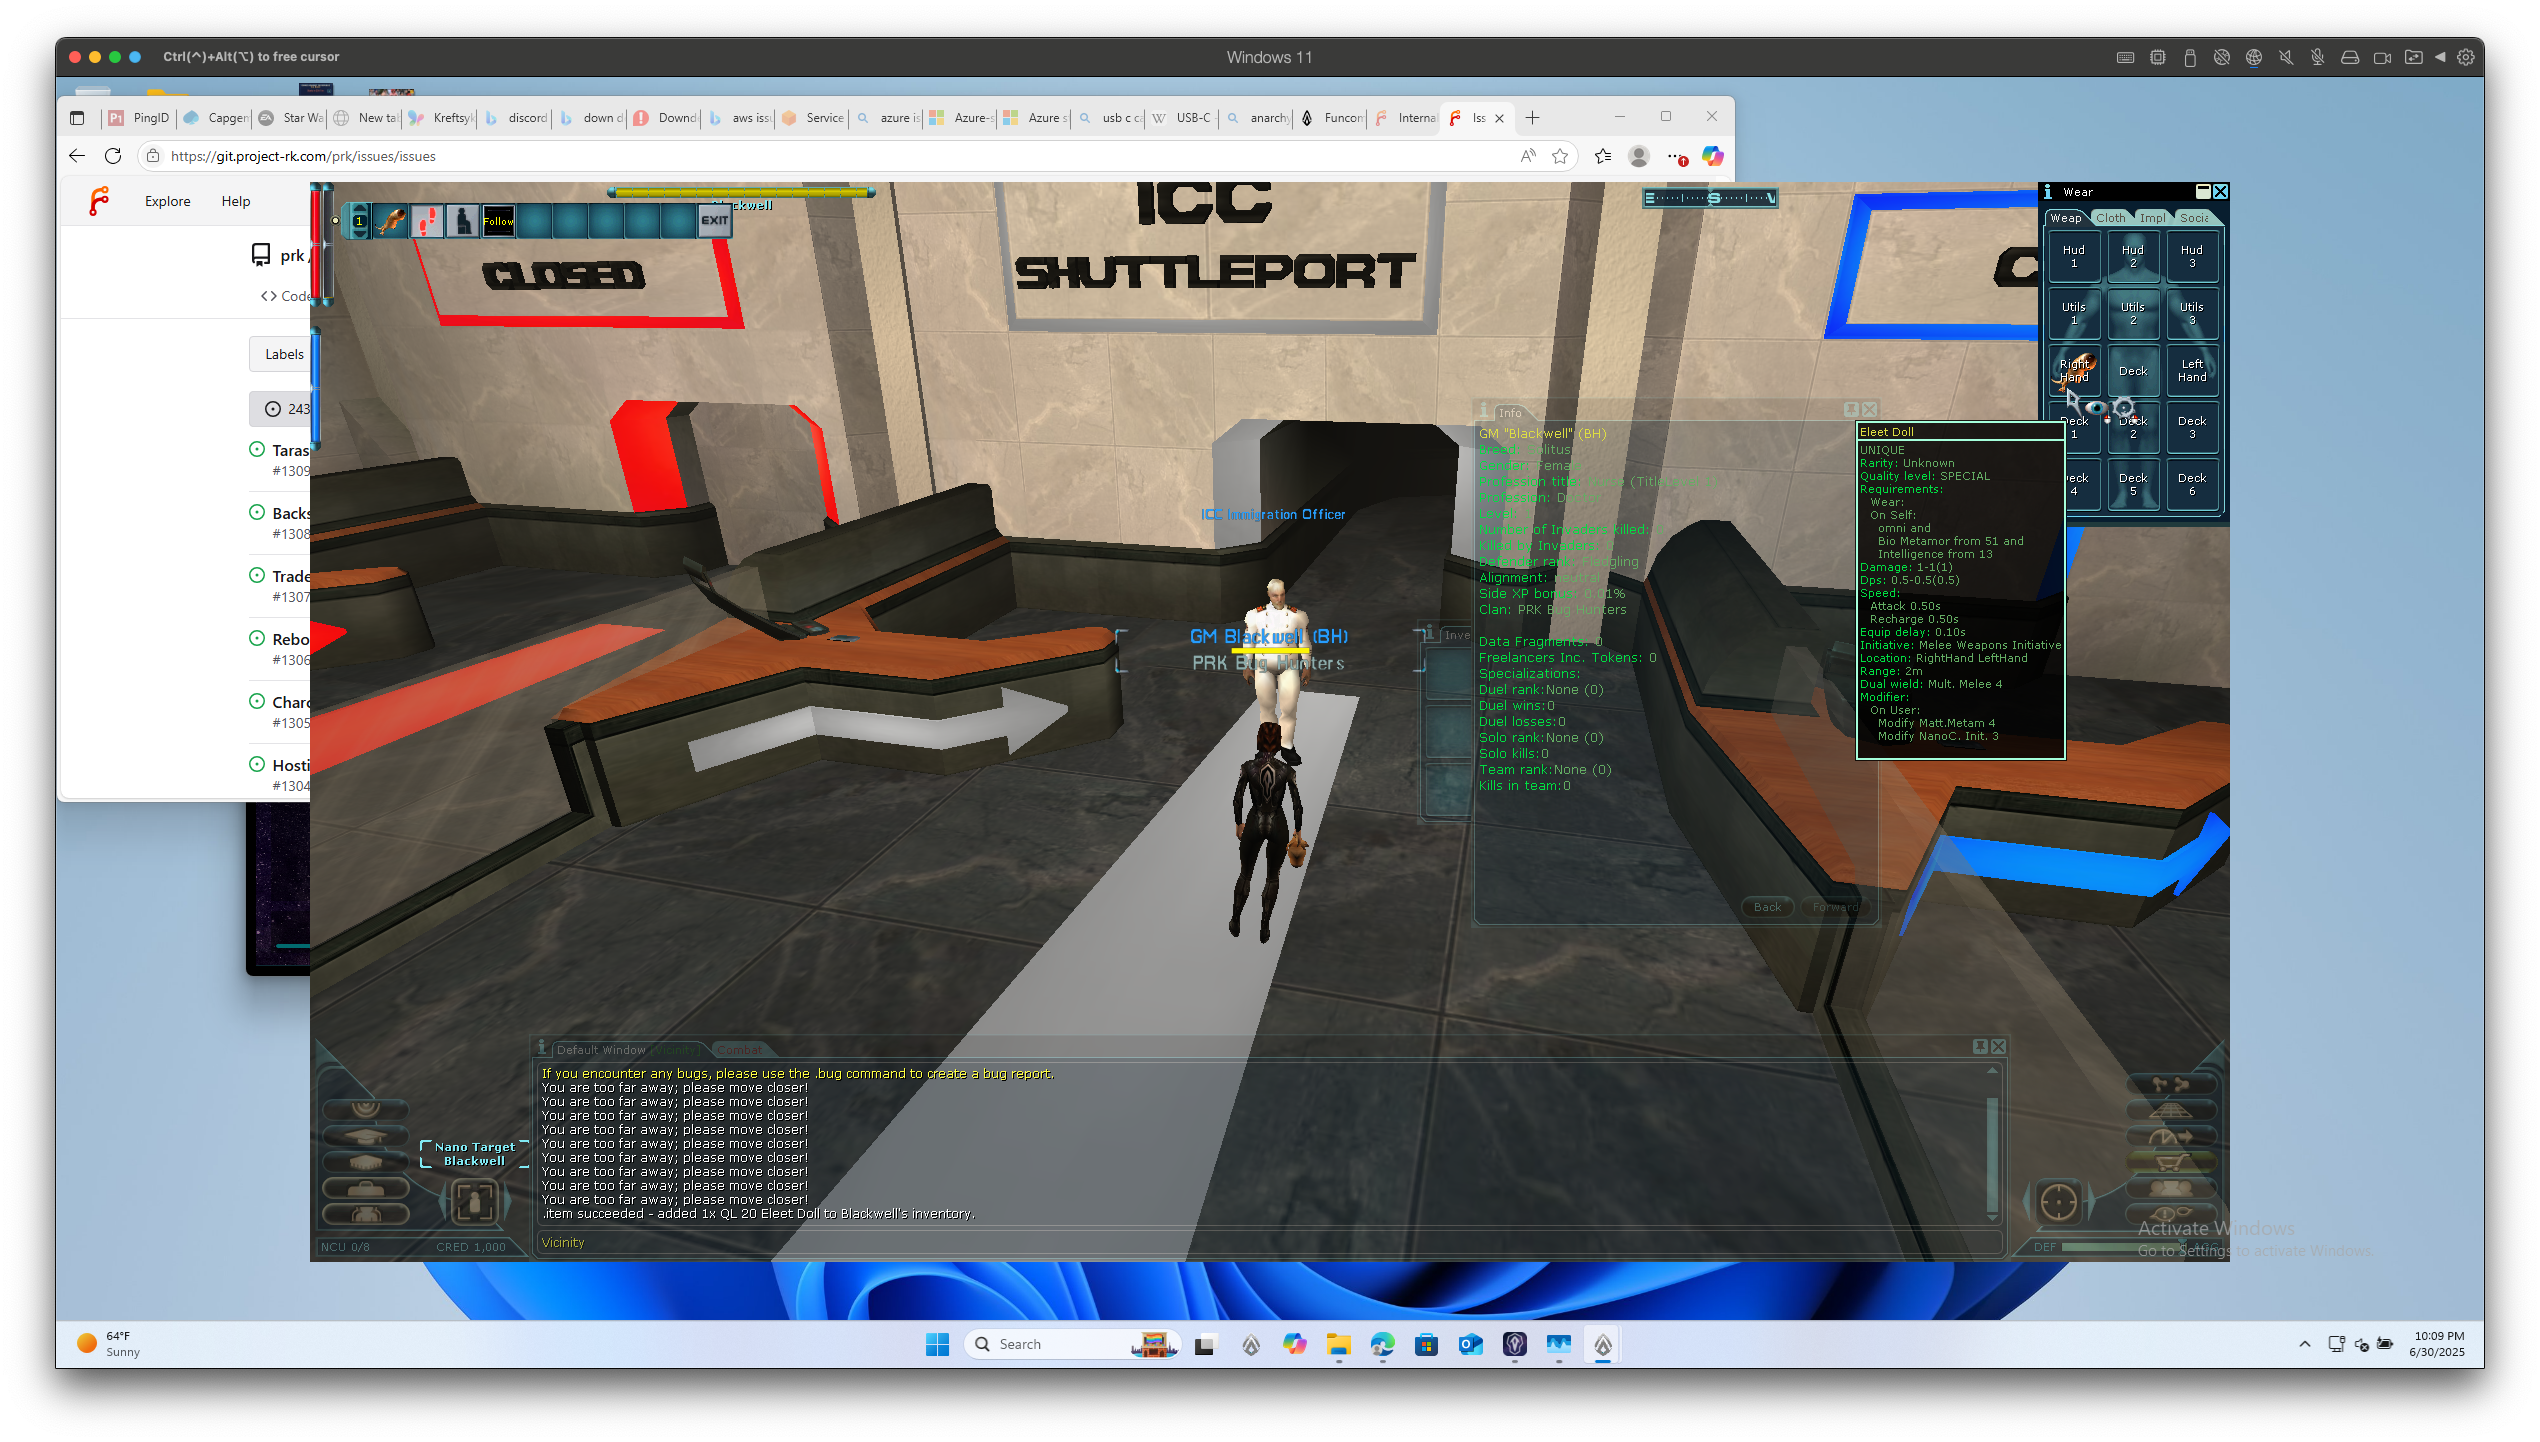Viewport: 2540px width, 1442px height.
Task: Select the Cloth tab in Wear window
Action: (2111, 218)
